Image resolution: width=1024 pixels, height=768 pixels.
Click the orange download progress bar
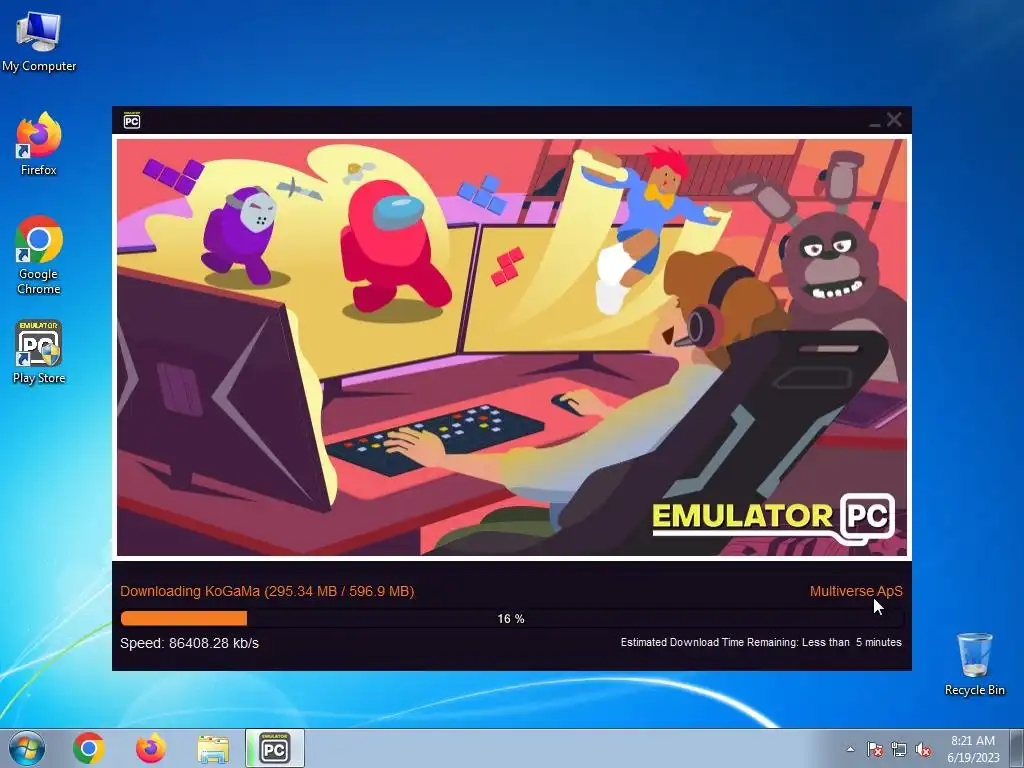click(x=512, y=618)
